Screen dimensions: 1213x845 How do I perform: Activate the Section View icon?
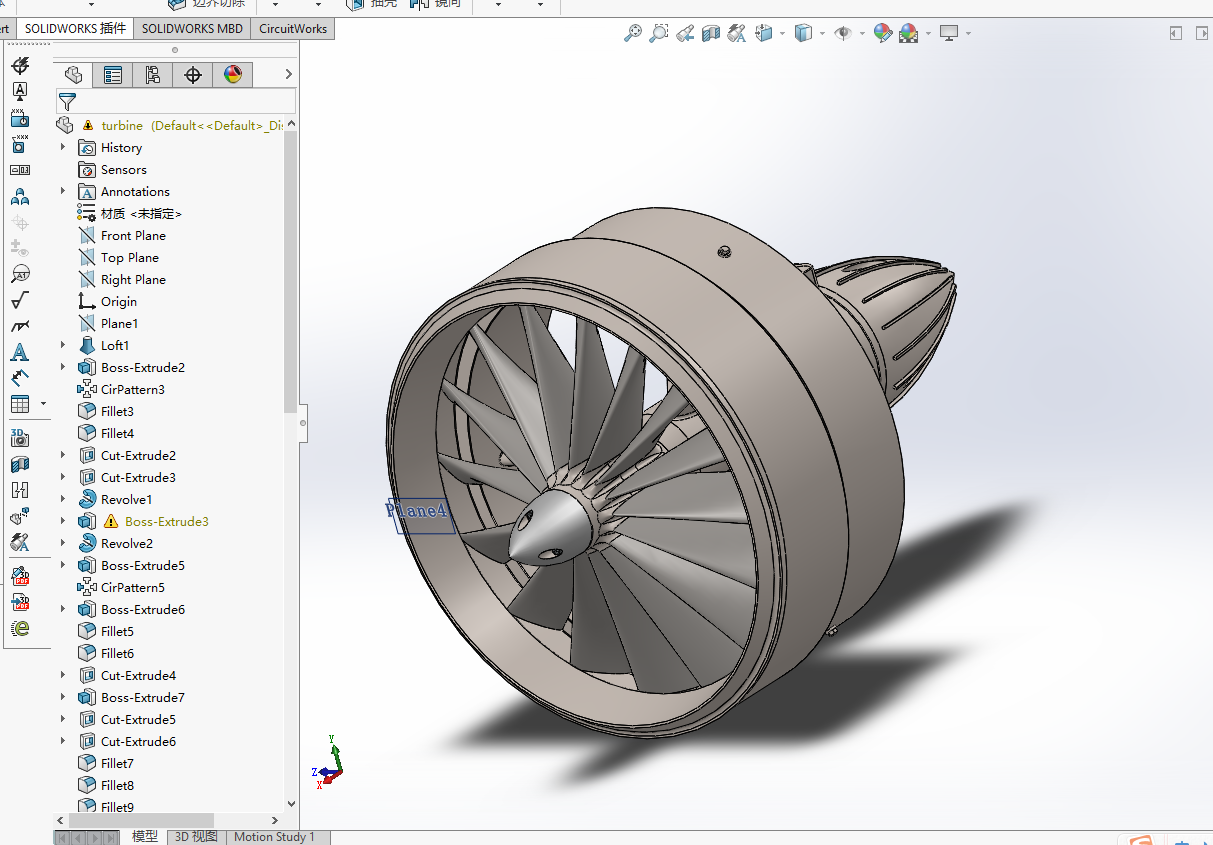pos(711,33)
